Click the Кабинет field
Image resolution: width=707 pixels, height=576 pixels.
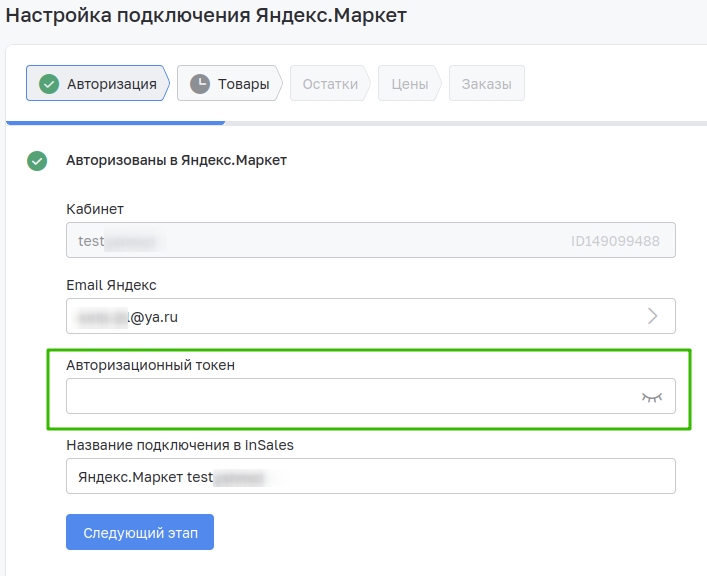click(371, 240)
